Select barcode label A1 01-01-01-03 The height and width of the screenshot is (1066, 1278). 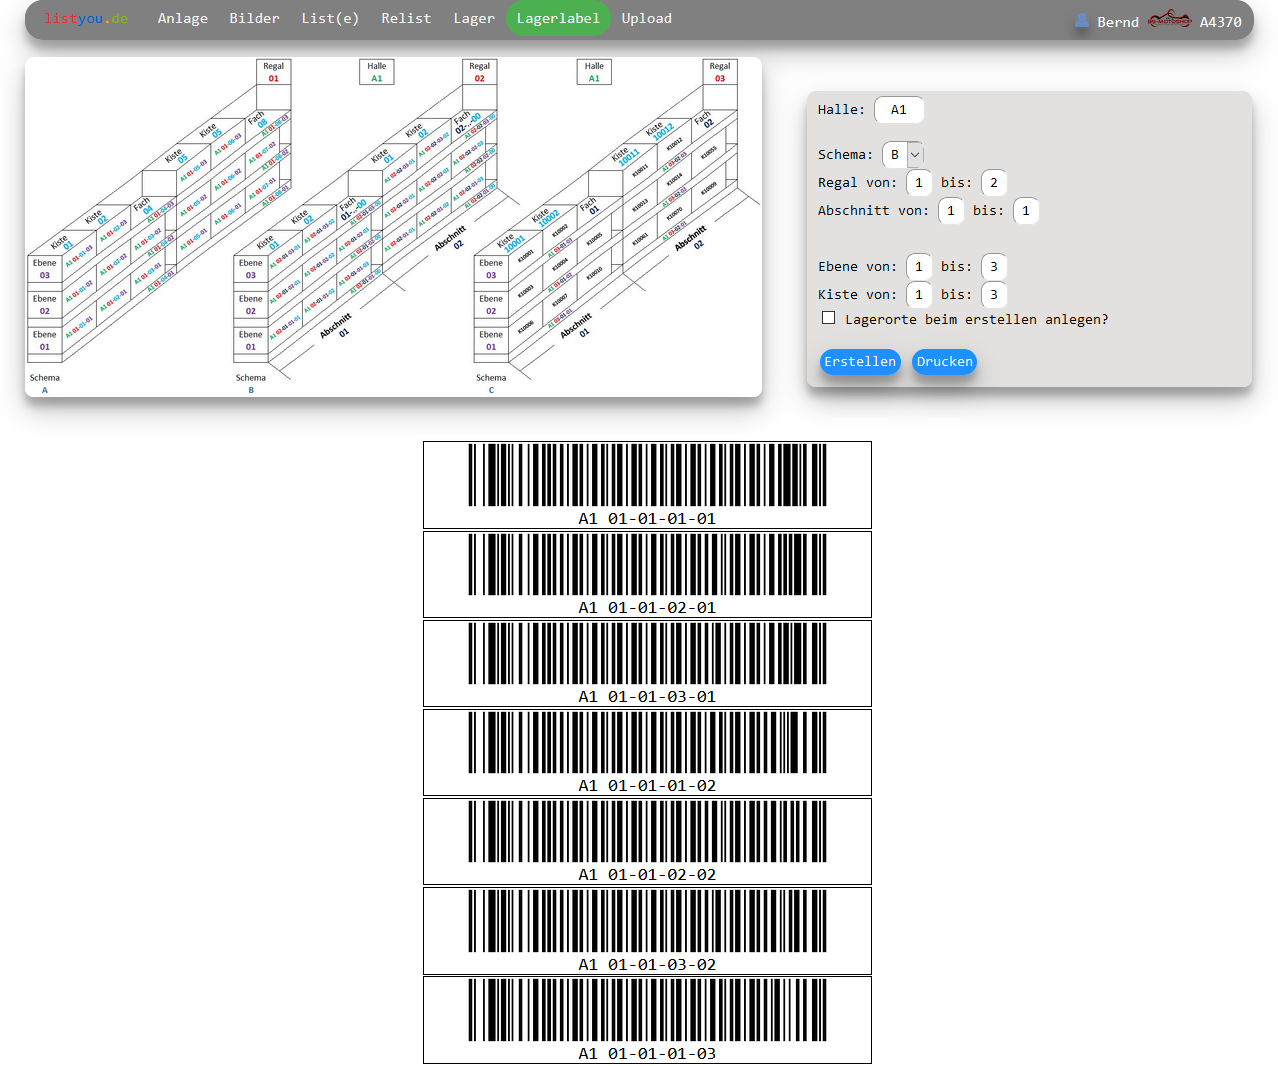click(x=647, y=1020)
